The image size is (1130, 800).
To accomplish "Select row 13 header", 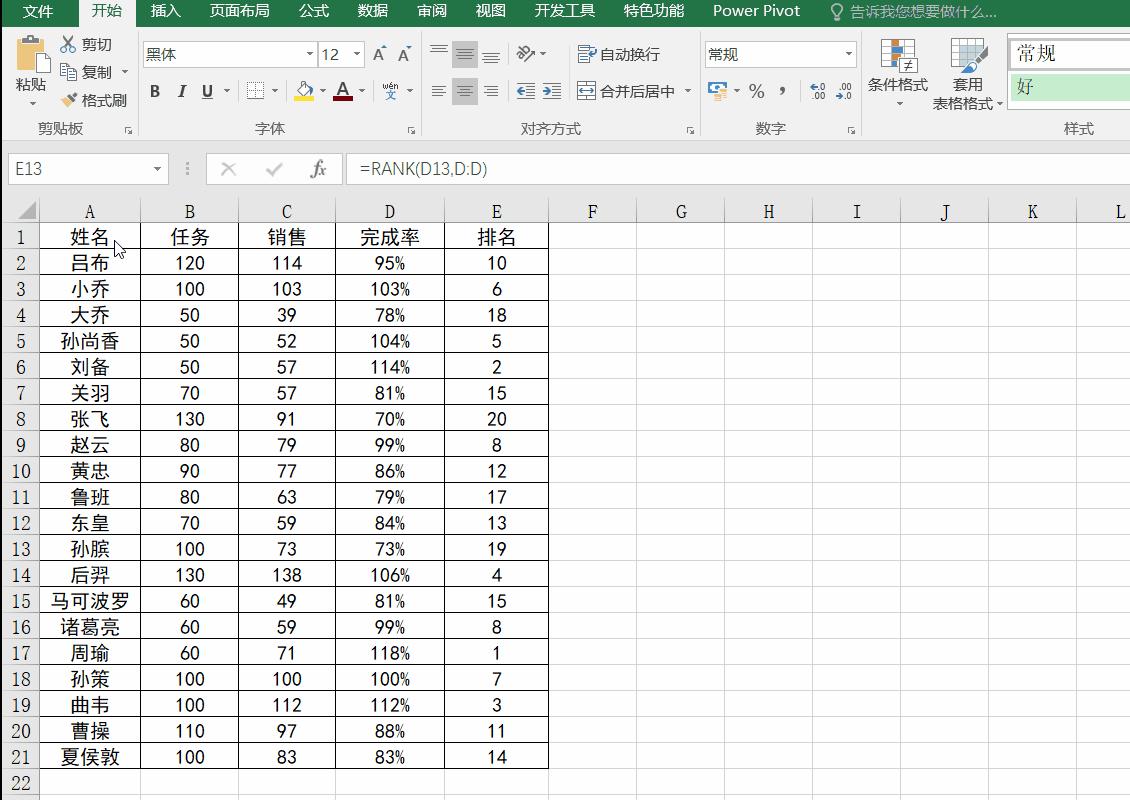I will point(21,549).
